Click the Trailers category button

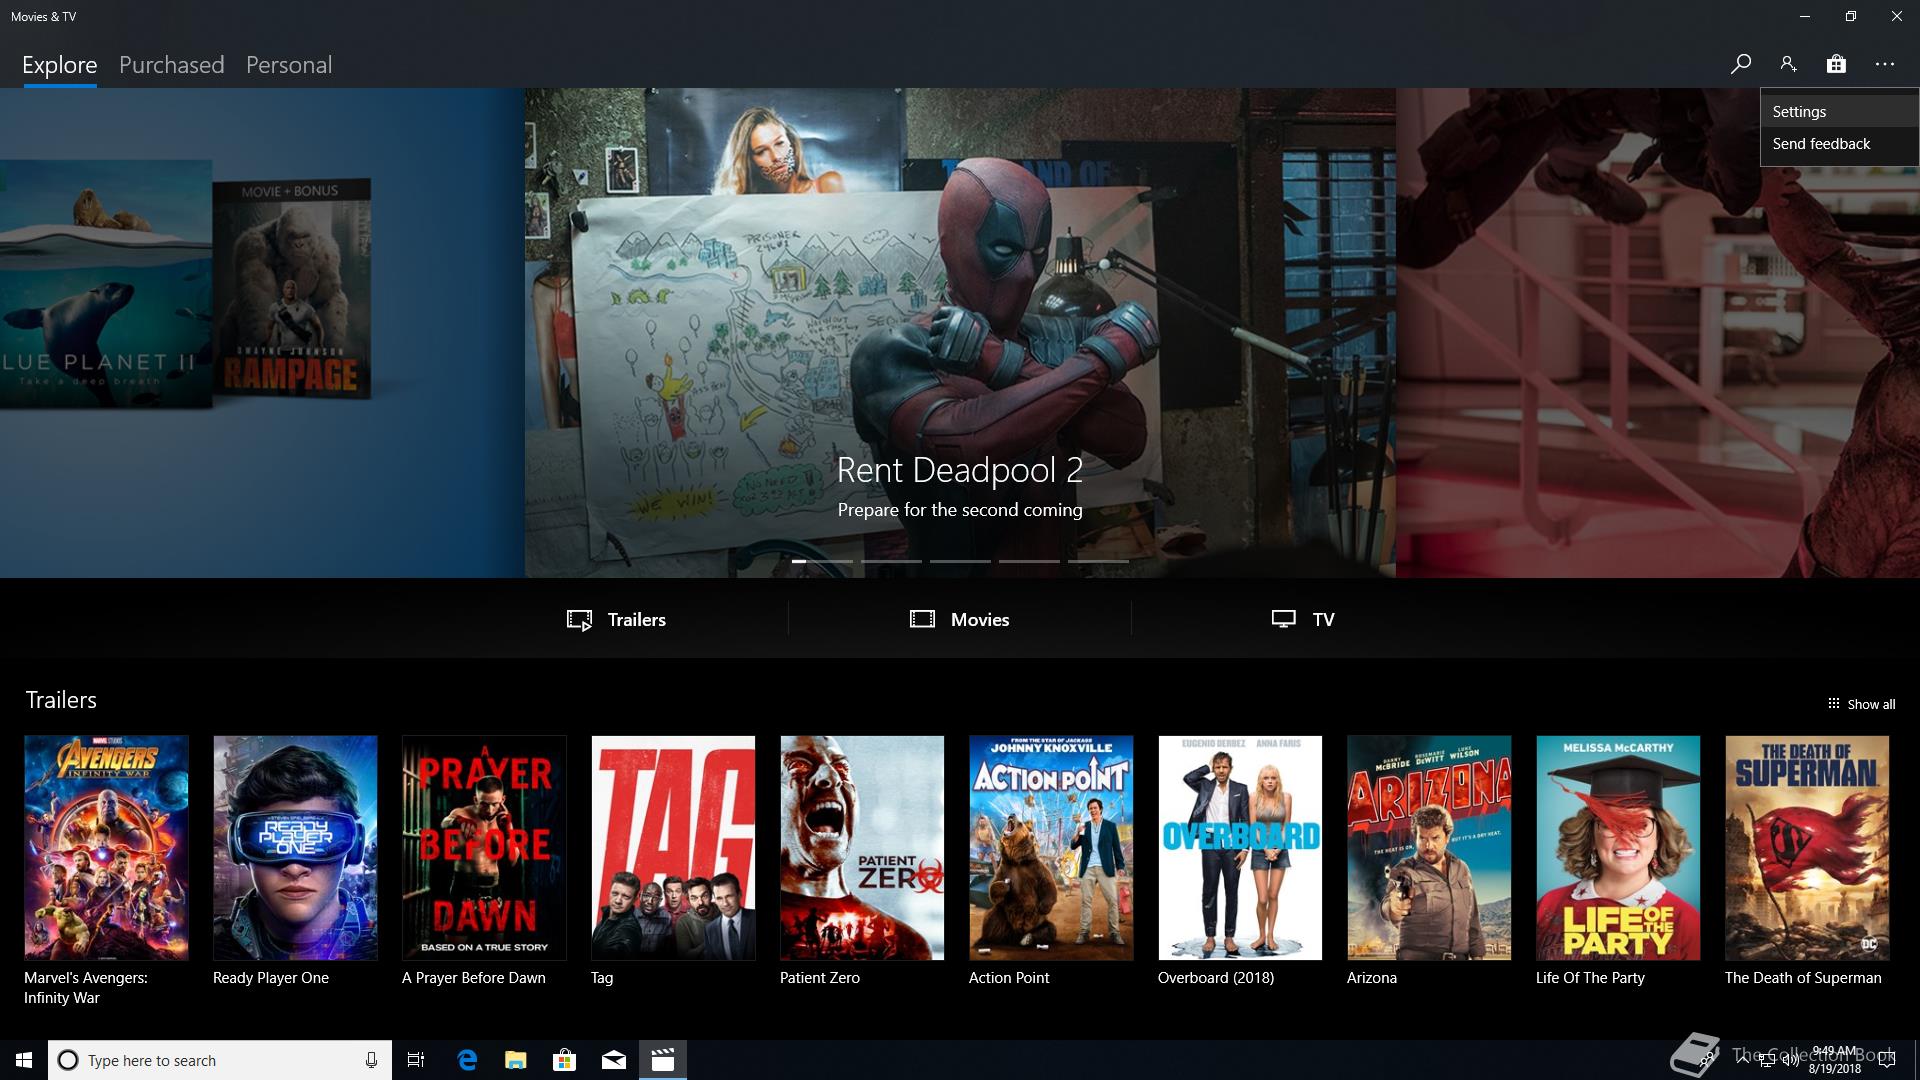(x=616, y=619)
